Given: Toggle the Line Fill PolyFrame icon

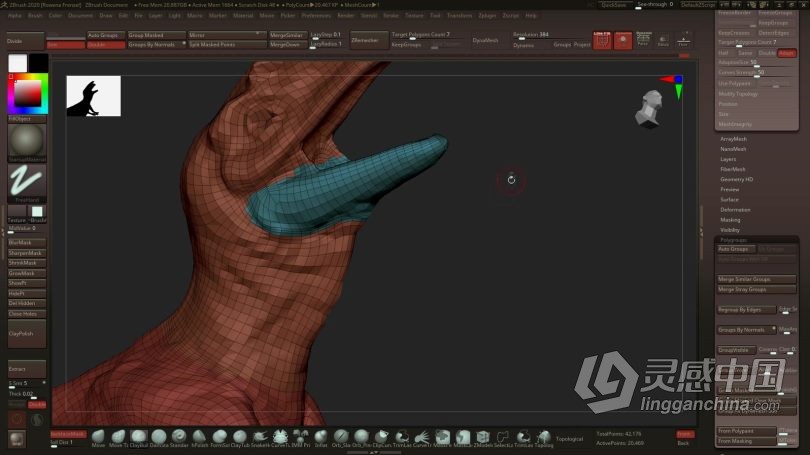Looking at the screenshot, I should click(x=602, y=40).
